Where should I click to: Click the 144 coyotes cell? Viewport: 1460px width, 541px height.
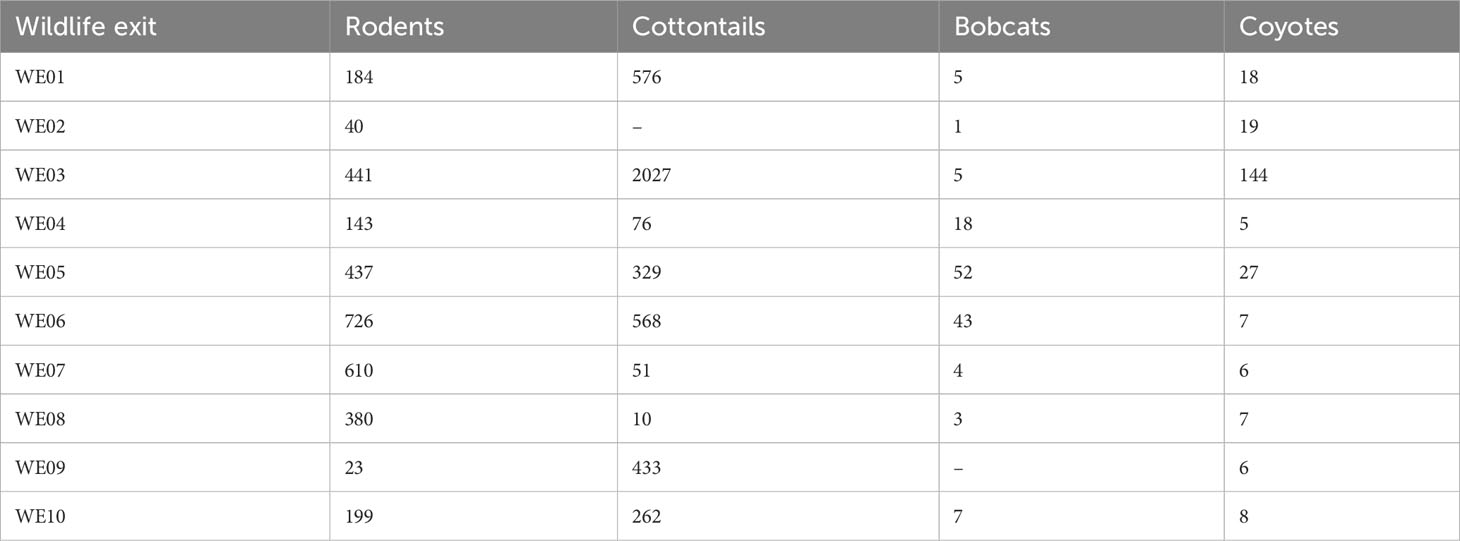click(1253, 175)
